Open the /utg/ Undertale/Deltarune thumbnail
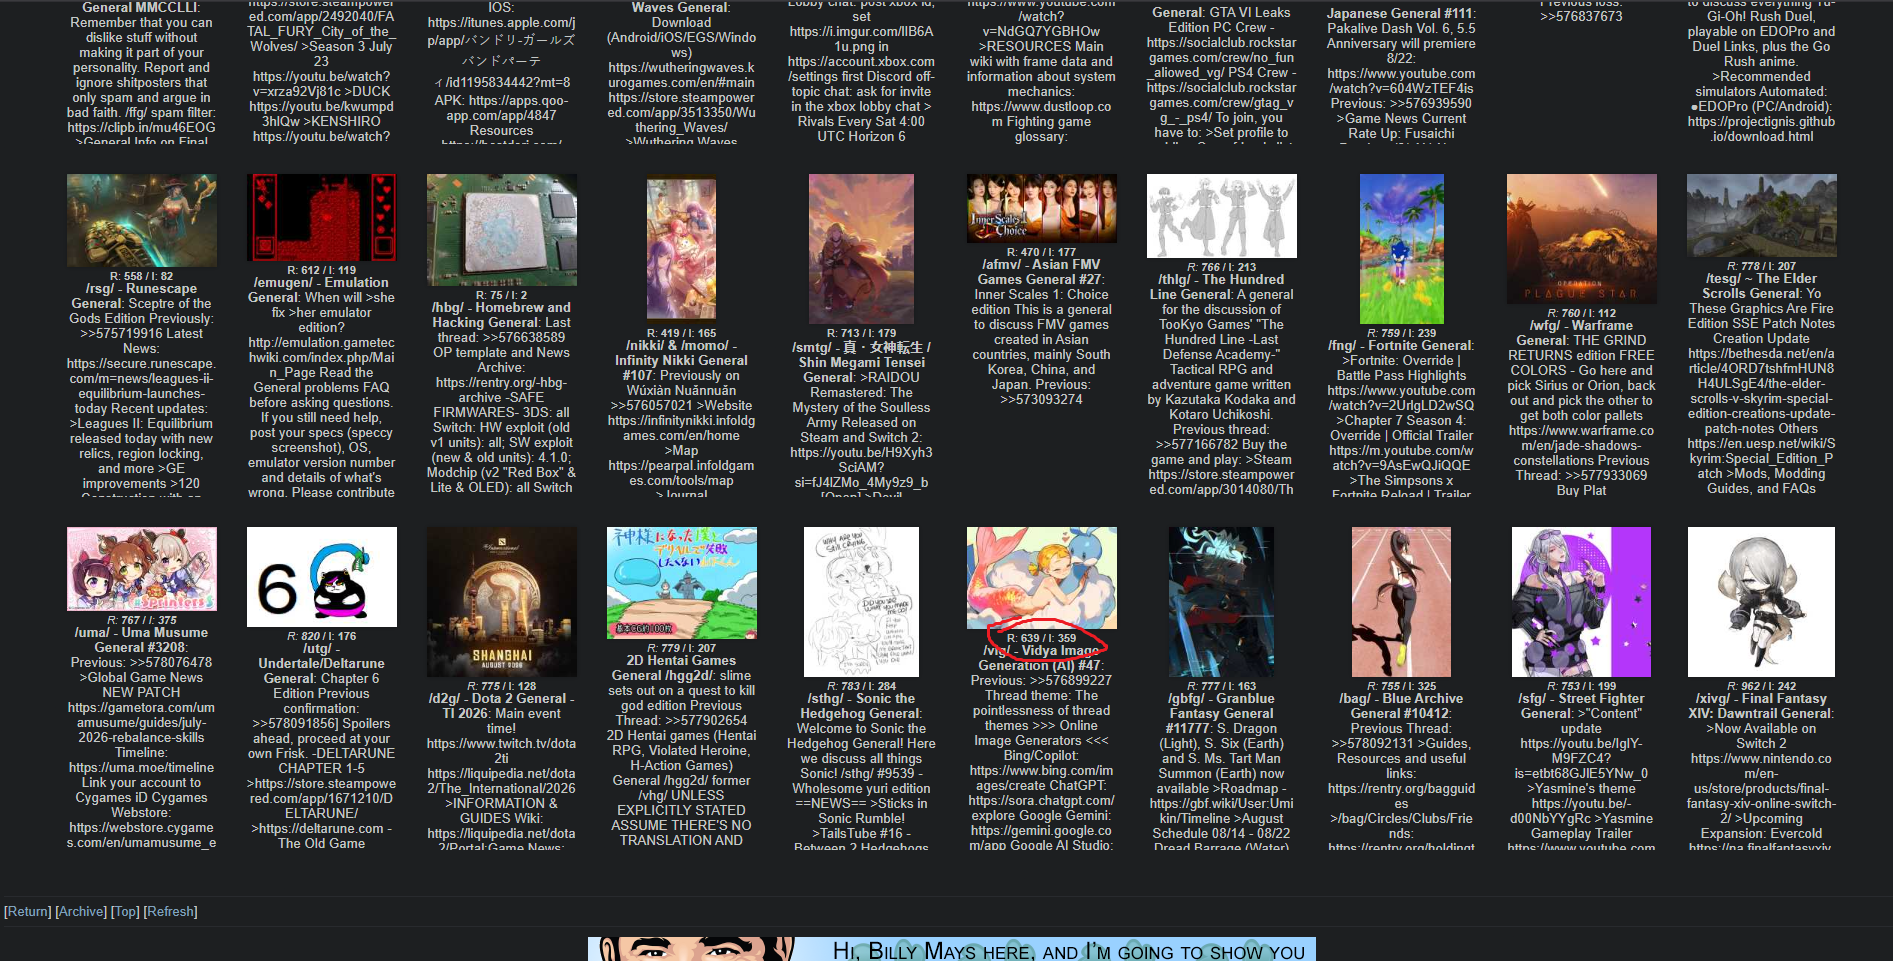 tap(322, 577)
